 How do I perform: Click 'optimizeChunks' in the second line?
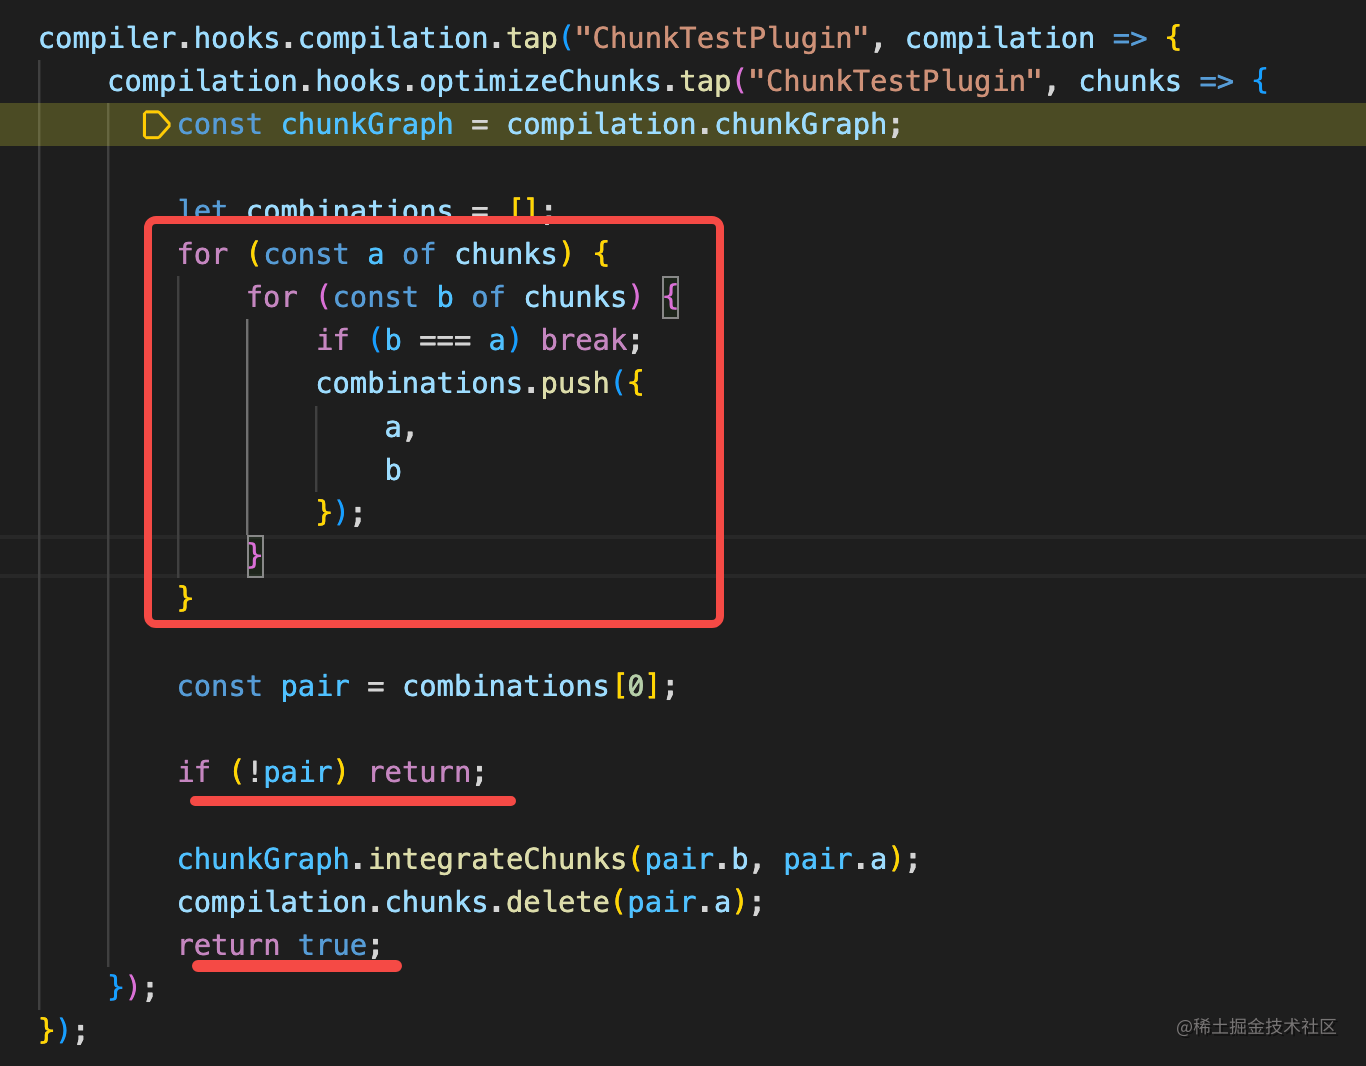coord(541,81)
